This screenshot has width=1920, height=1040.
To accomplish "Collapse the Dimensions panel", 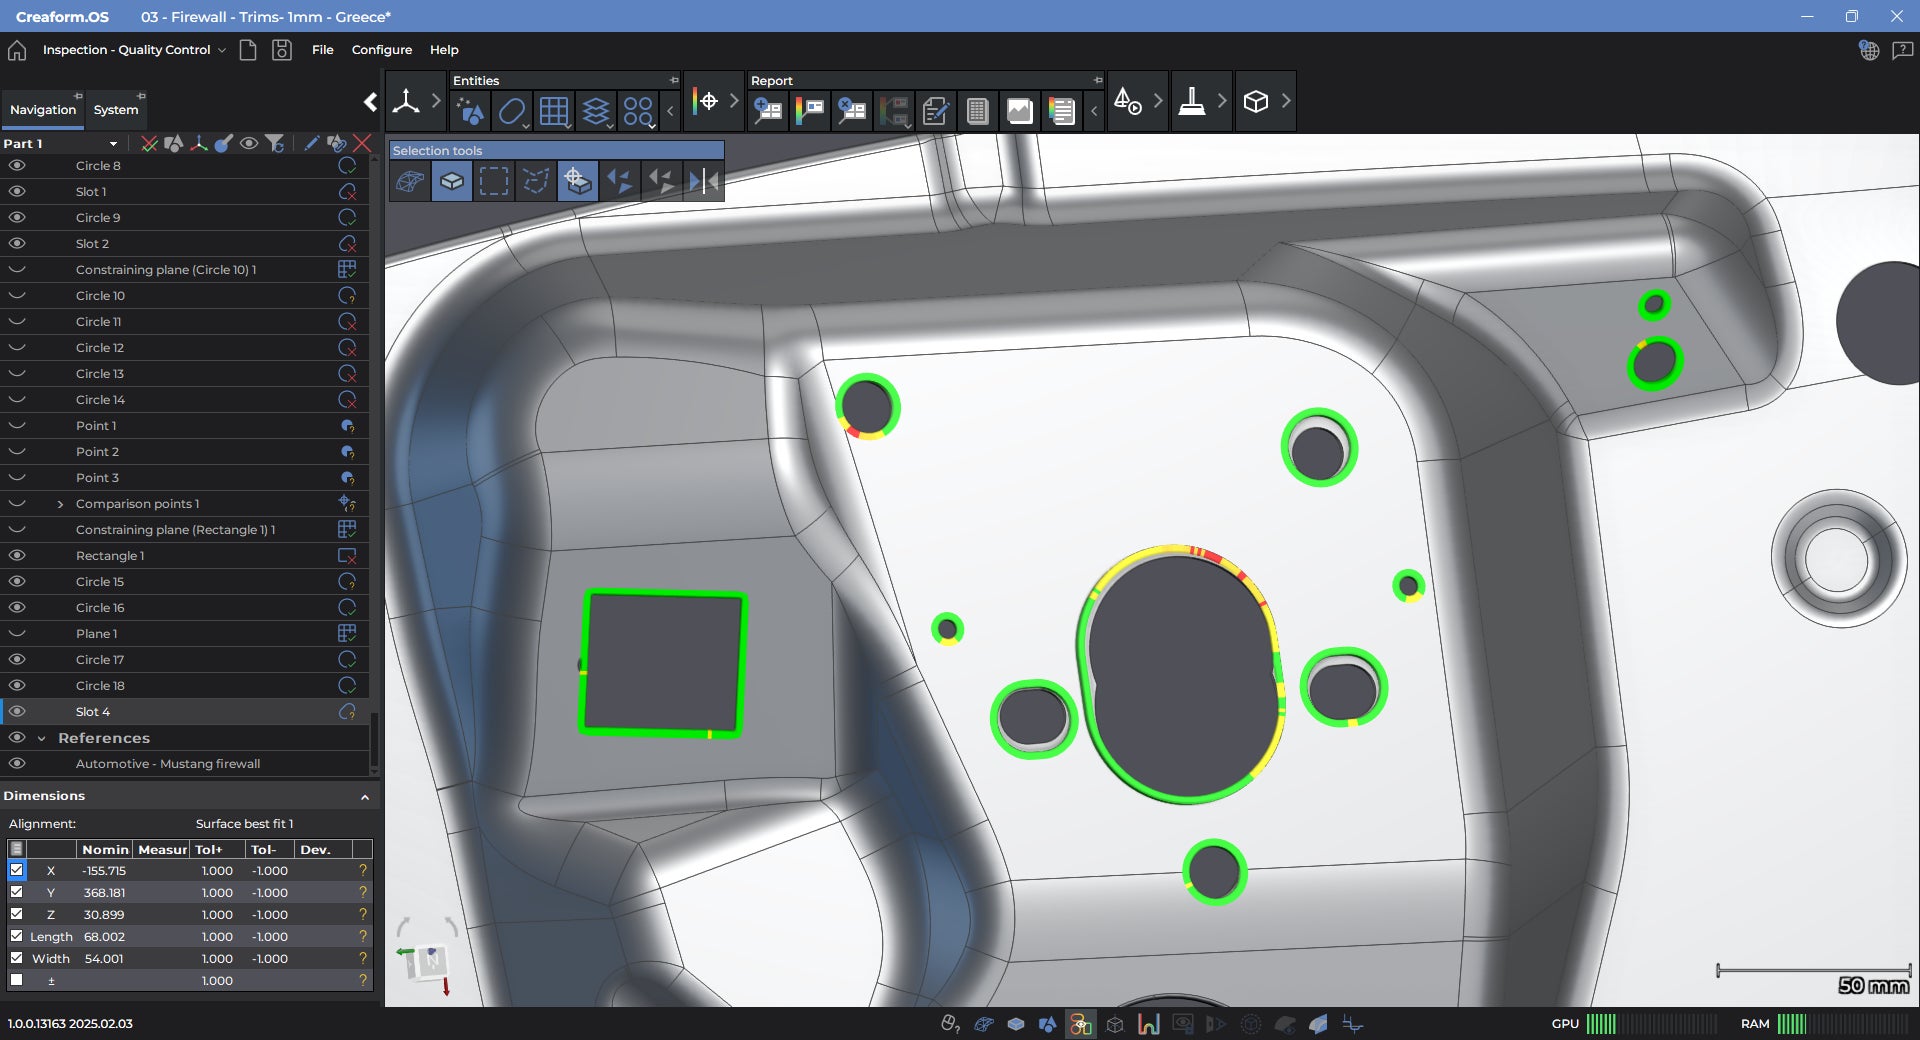I will pyautogui.click(x=364, y=797).
